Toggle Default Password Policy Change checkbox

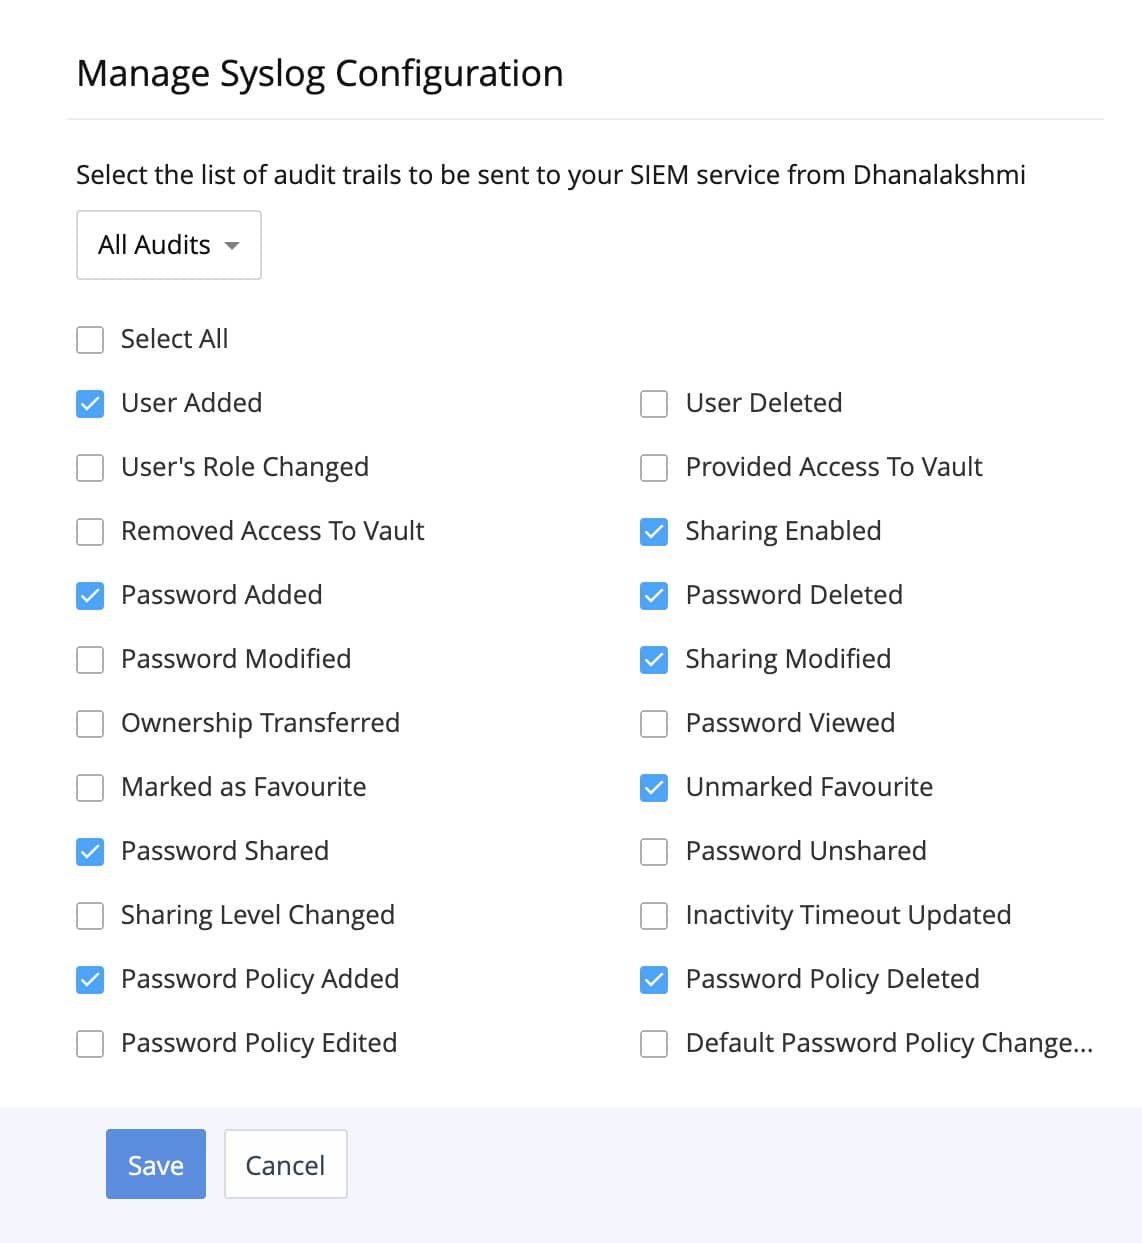point(654,1044)
